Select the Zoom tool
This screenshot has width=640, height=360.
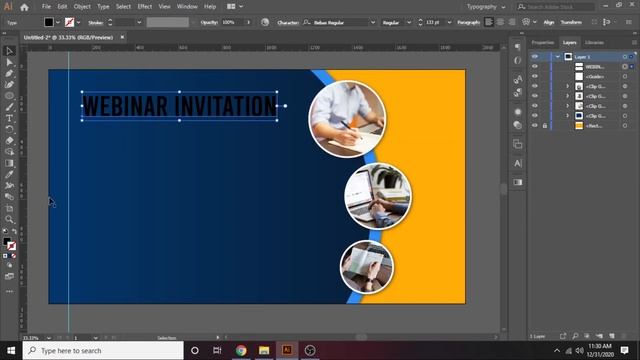click(x=9, y=220)
